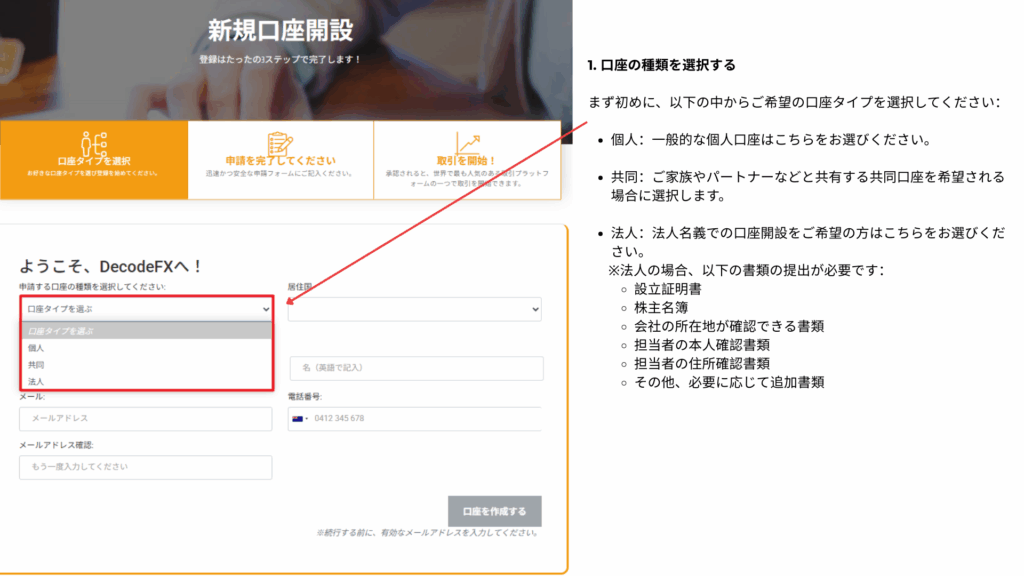Expand the 居住国 country dropdown
Viewport: 1024px width, 576px height.
(414, 310)
